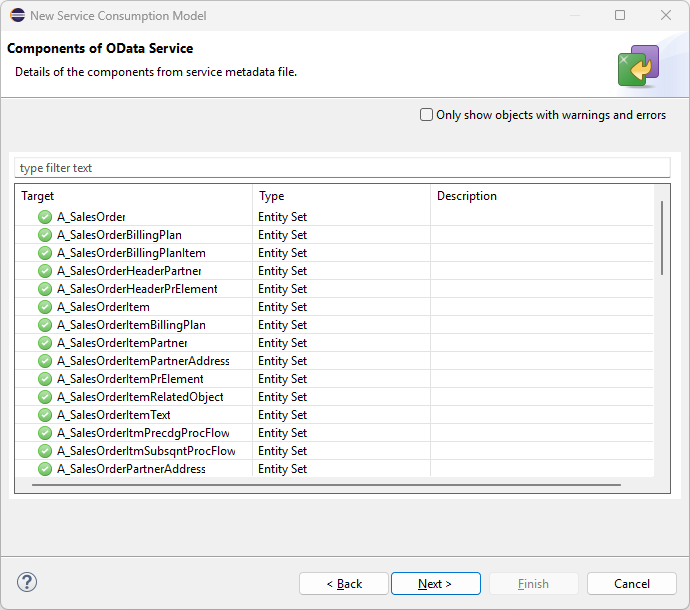Click the horizontal scrollbar under the table
Screen dimensions: 690x610
[x=325, y=485]
